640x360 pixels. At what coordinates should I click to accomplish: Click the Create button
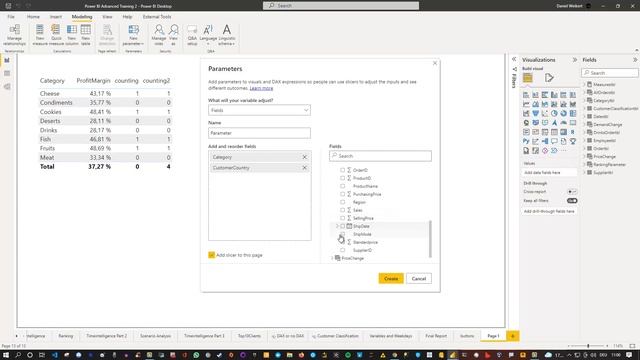click(391, 278)
